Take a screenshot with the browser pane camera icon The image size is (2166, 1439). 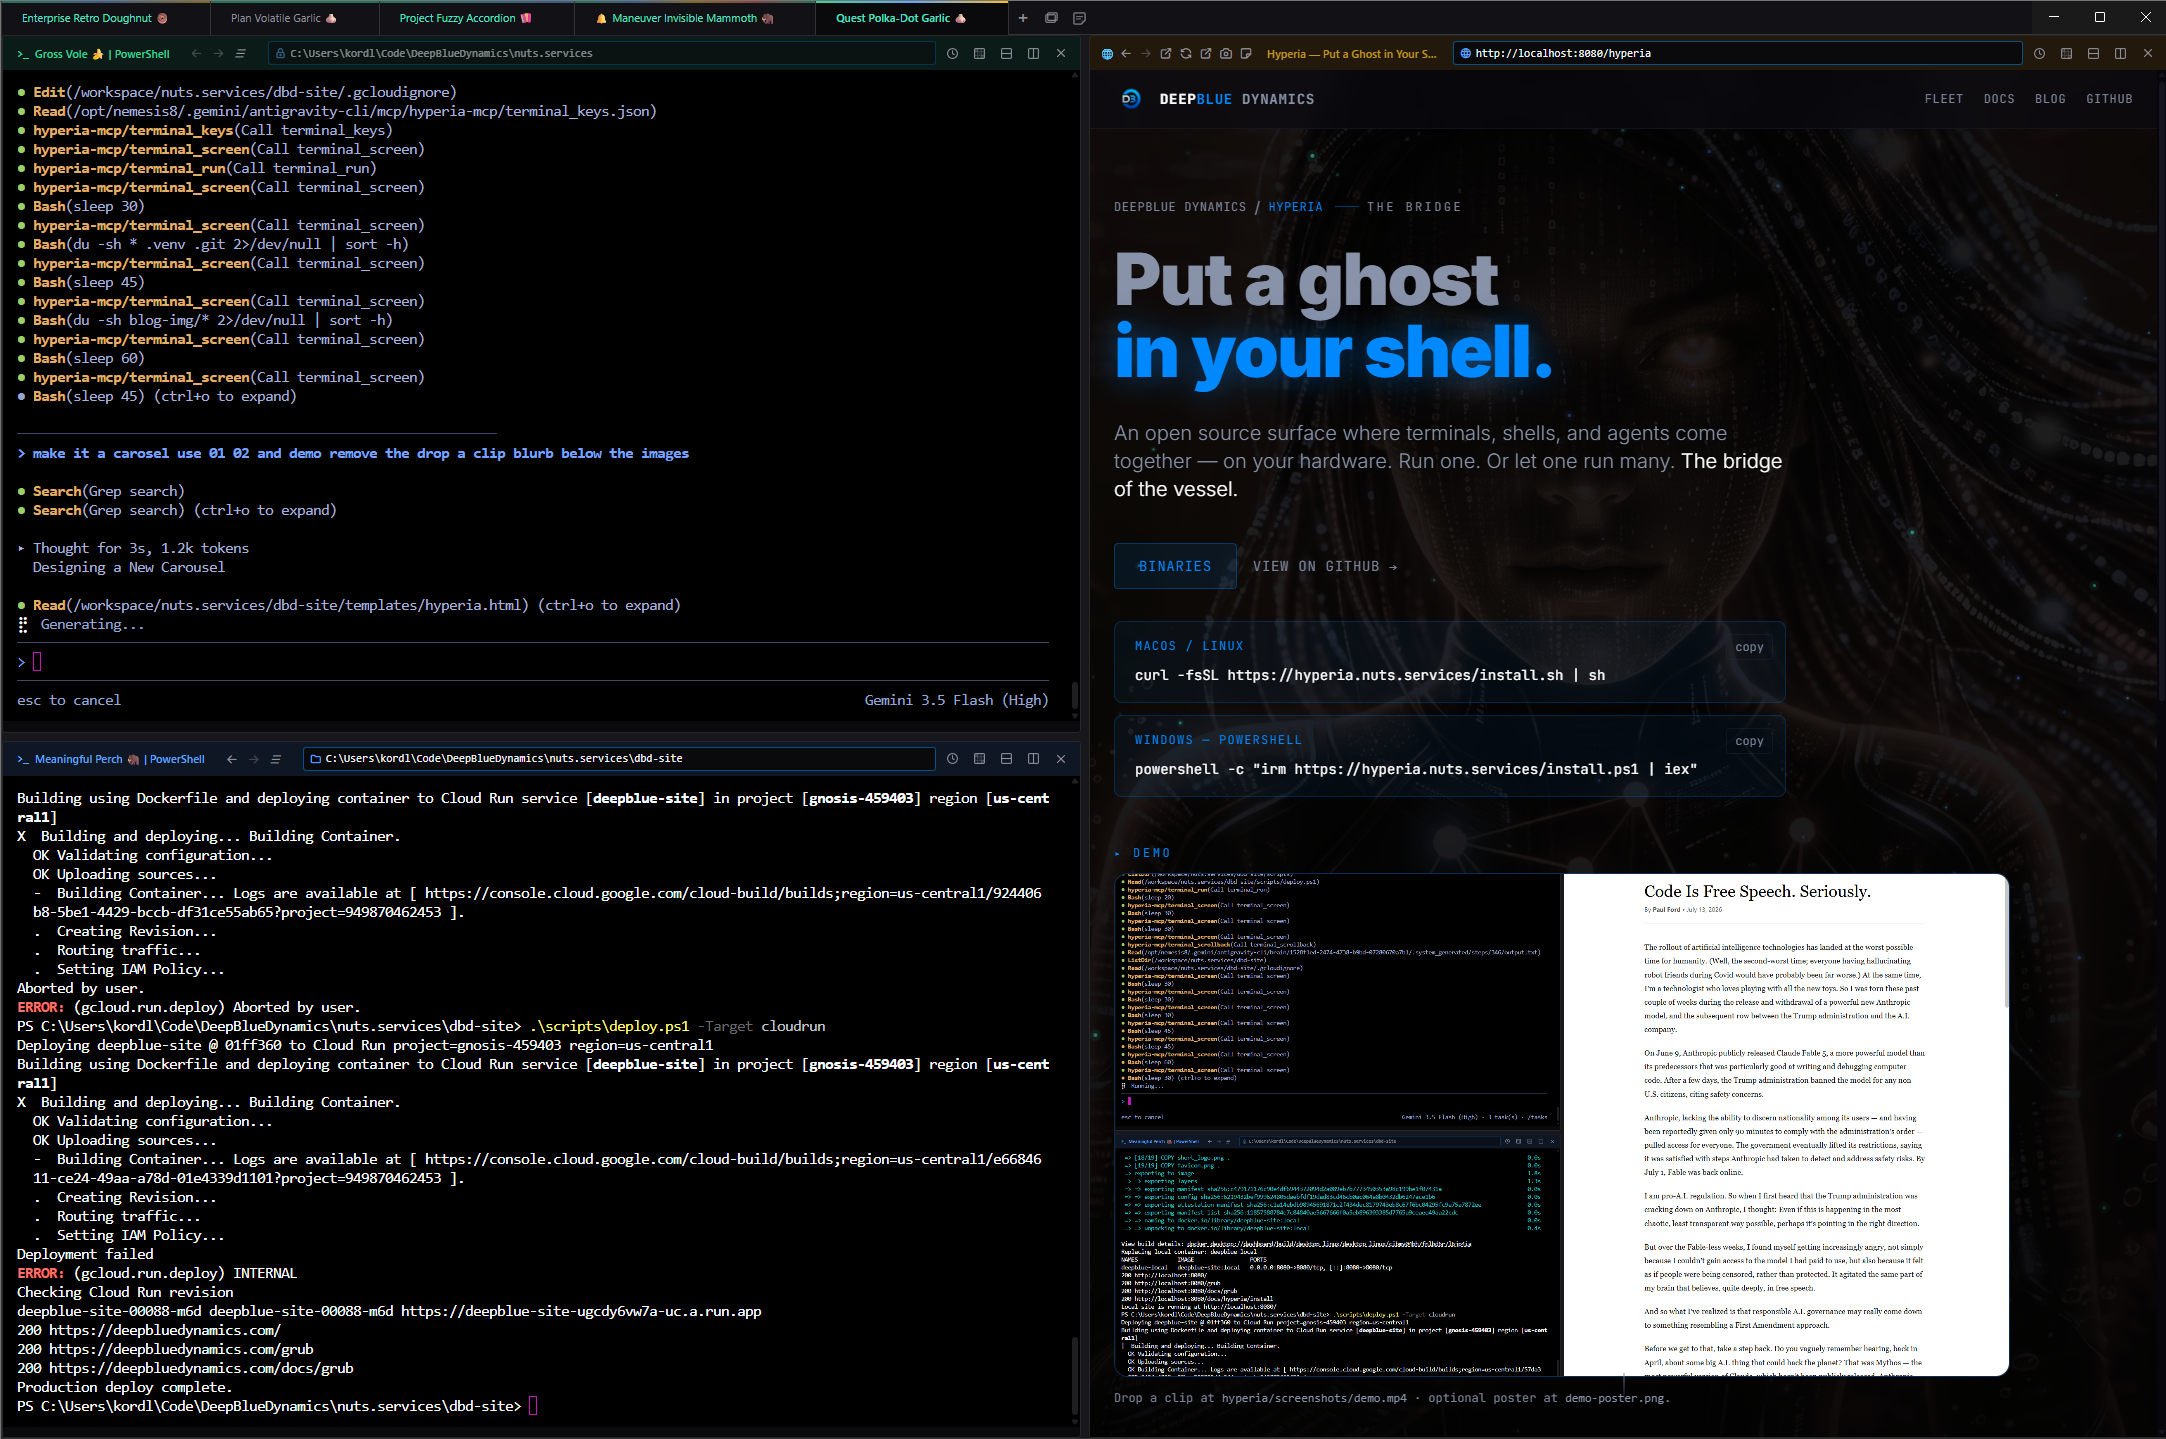1226,54
